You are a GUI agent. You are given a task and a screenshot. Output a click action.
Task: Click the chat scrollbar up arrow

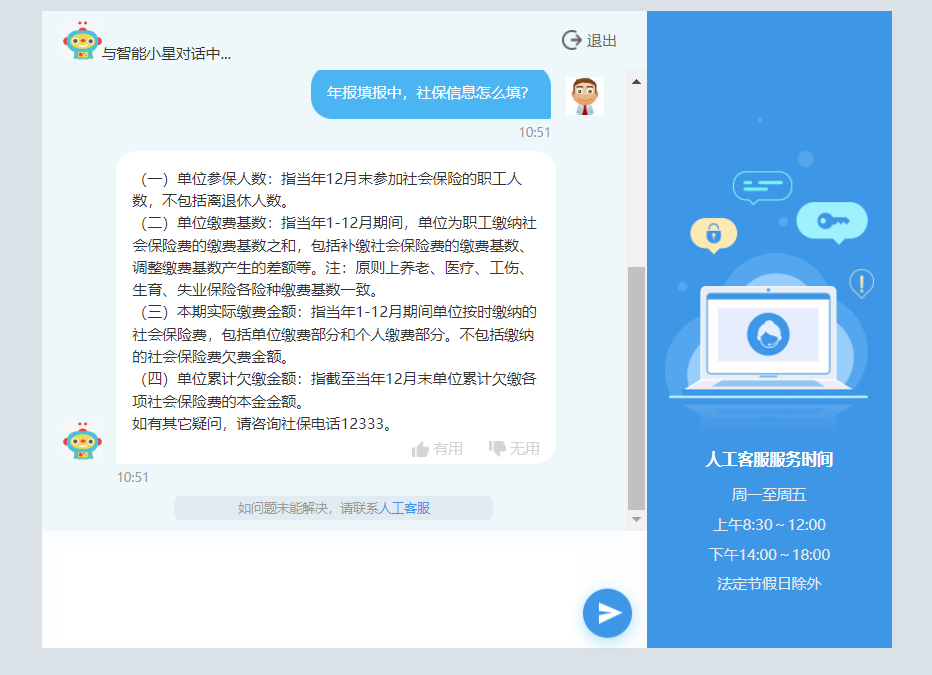point(637,81)
